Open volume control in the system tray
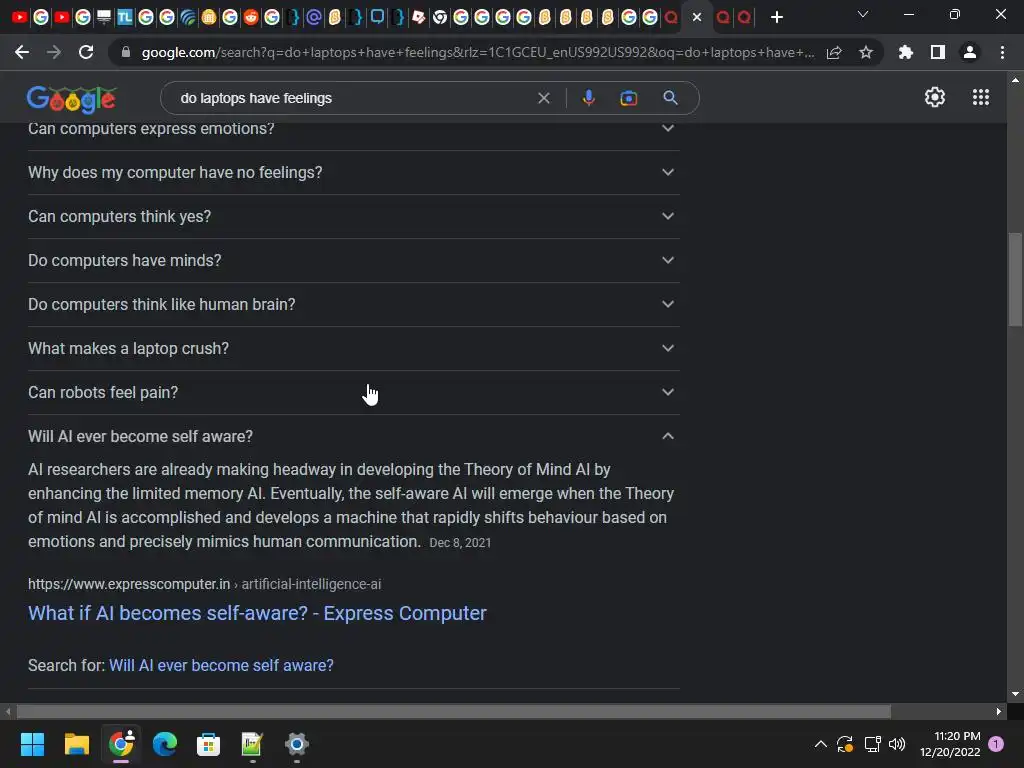The width and height of the screenshot is (1024, 768). (x=897, y=744)
